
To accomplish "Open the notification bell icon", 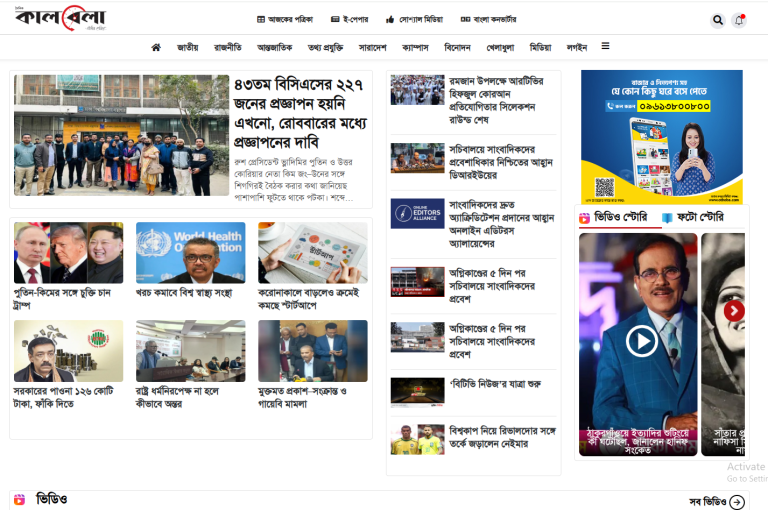I will [x=739, y=20].
